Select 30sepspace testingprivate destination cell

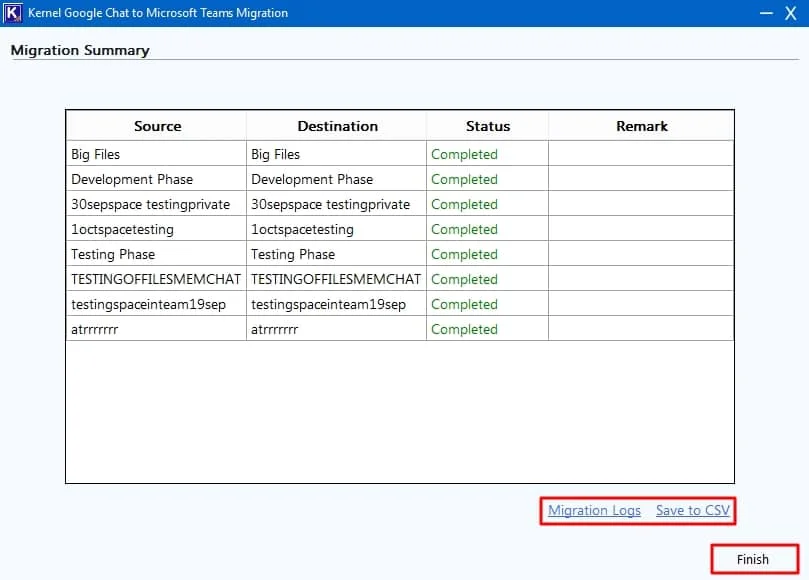point(337,204)
